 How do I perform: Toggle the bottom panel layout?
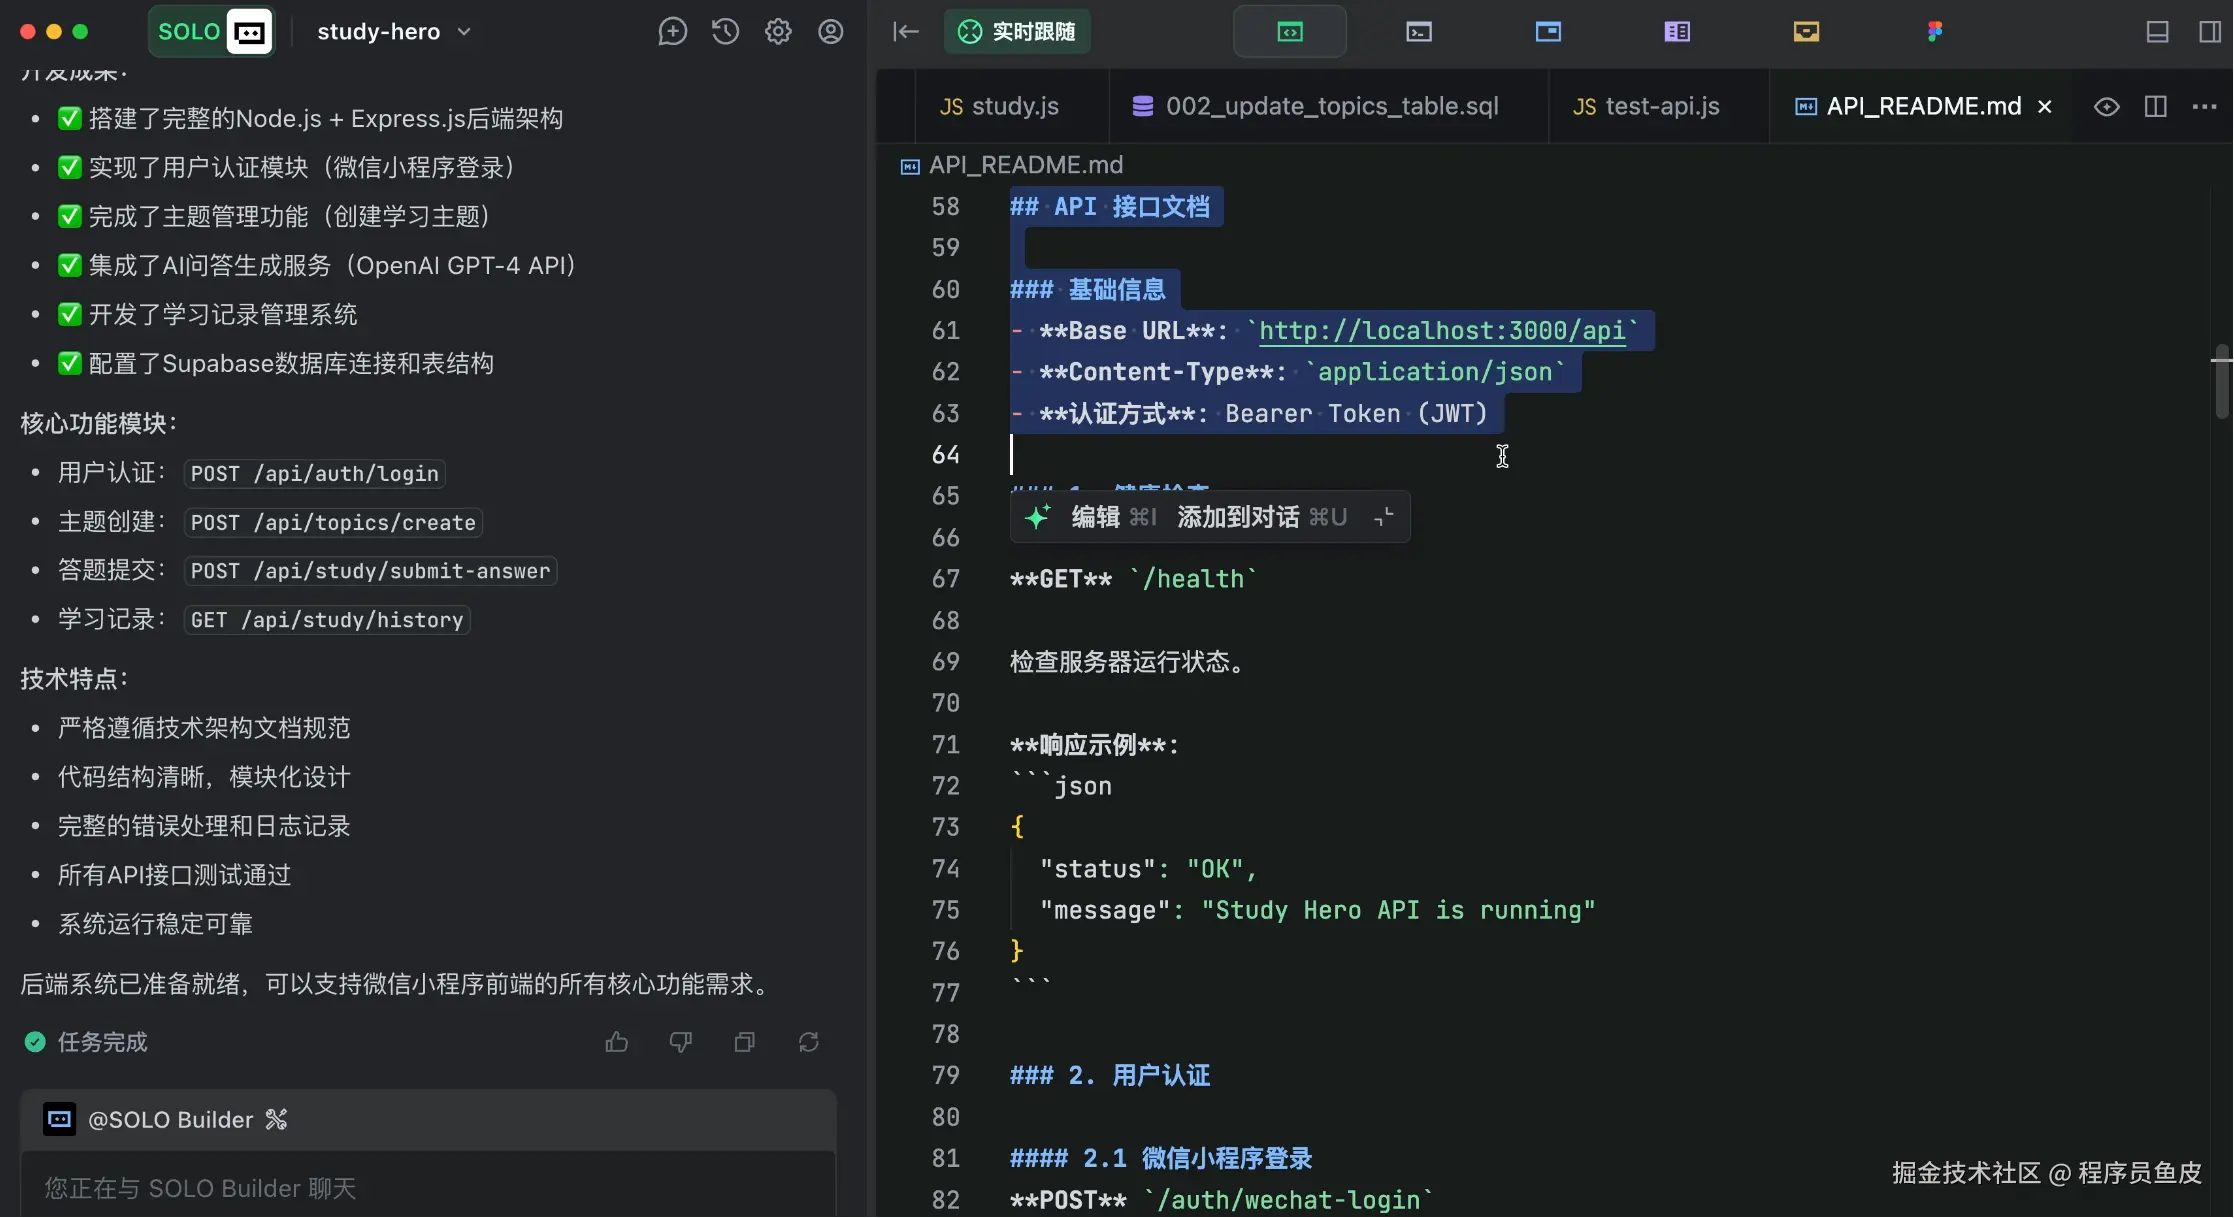[2157, 32]
